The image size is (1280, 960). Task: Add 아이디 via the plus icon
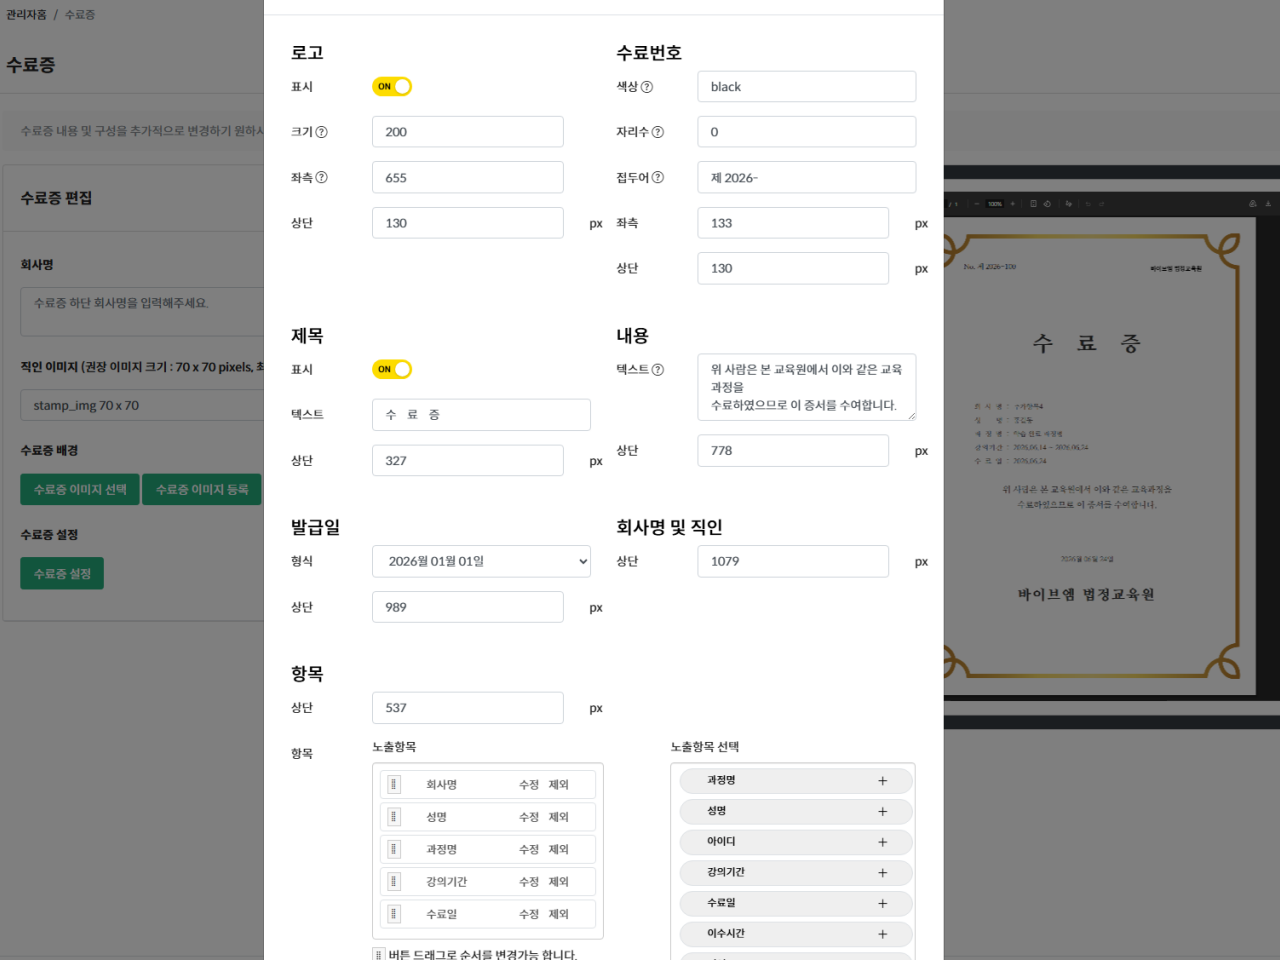click(x=882, y=842)
